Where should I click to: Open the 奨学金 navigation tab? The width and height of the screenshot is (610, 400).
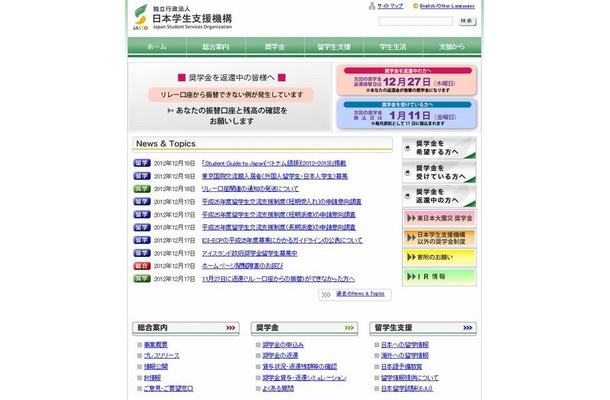click(275, 47)
